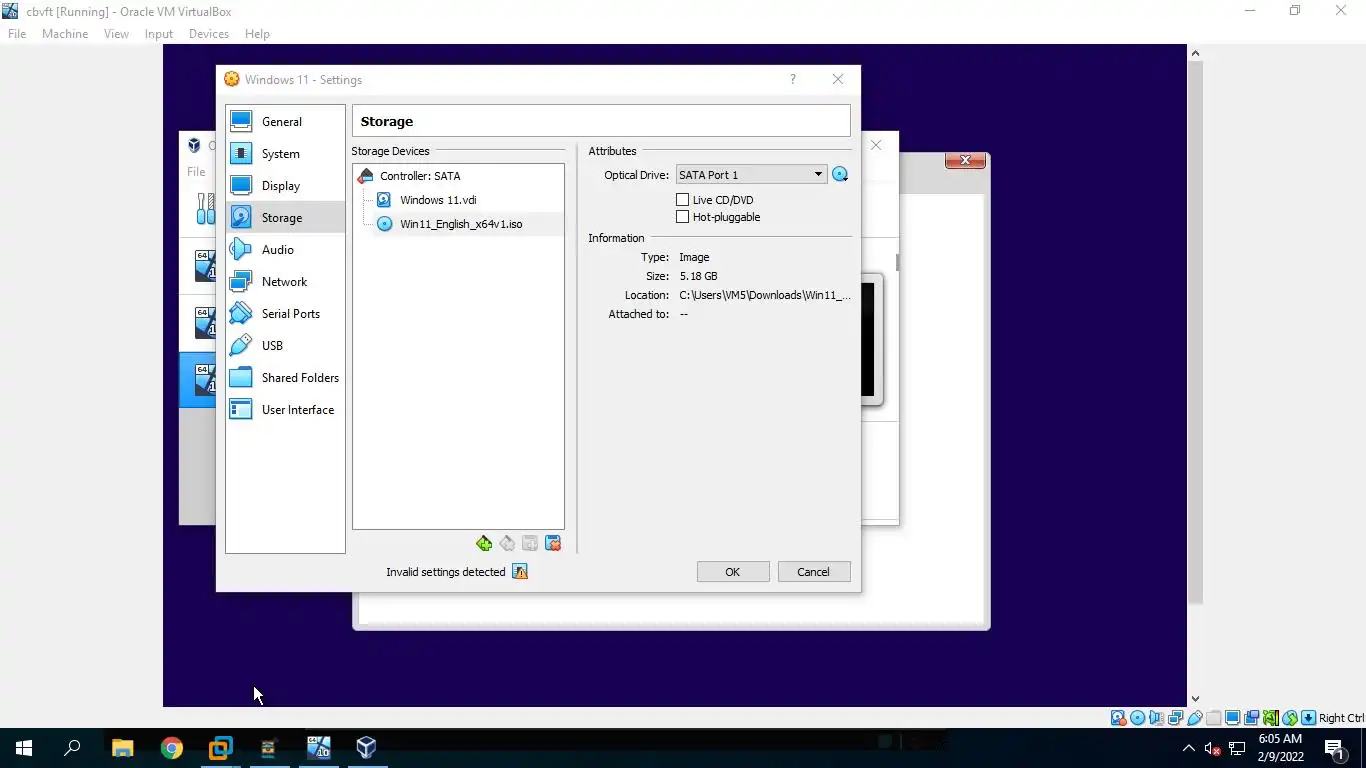Click the grey shared folders indicator in status bar
This screenshot has height=768, width=1366.
tap(1213, 718)
